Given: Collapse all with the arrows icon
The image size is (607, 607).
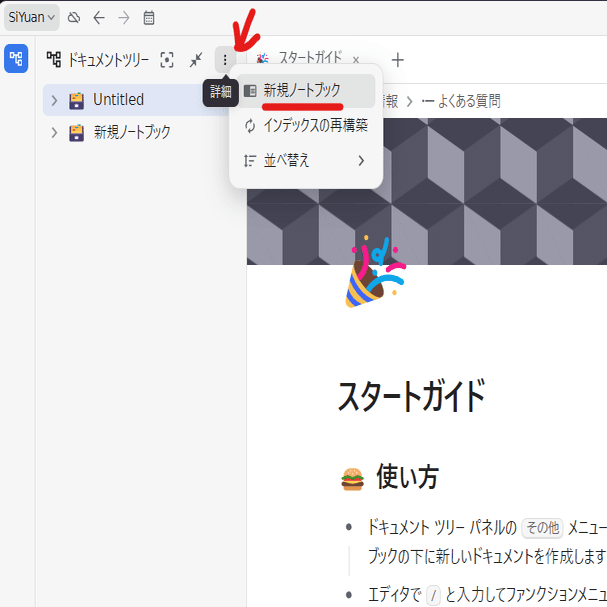Looking at the screenshot, I should 196,60.
